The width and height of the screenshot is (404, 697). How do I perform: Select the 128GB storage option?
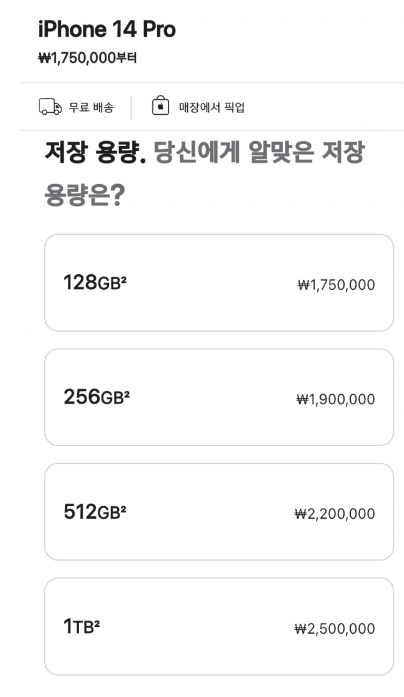(x=219, y=283)
